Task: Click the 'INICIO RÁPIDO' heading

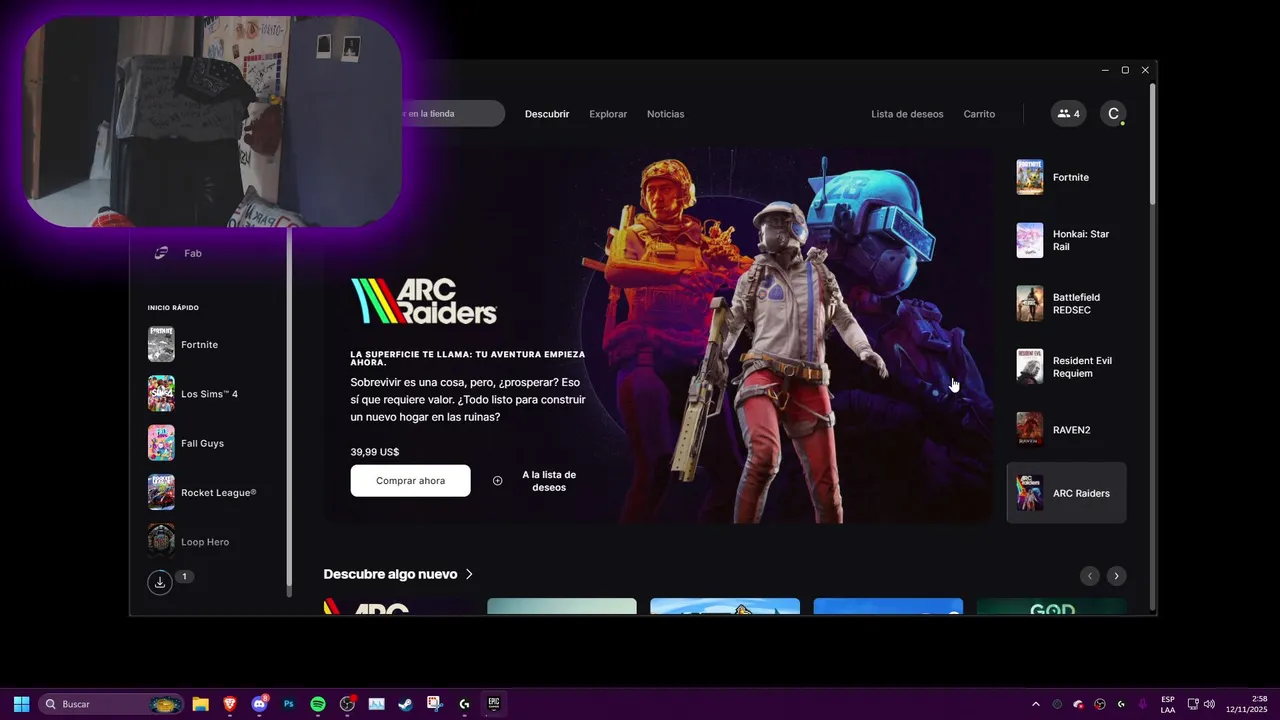Action: pyautogui.click(x=173, y=308)
